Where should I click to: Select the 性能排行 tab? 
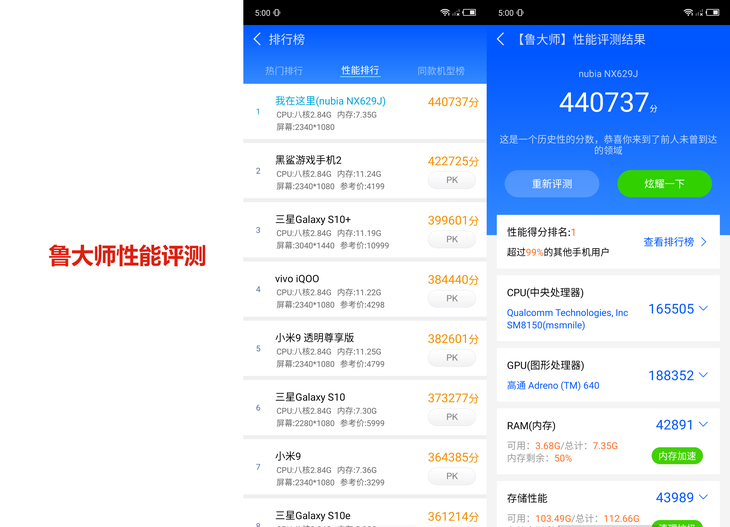click(x=360, y=70)
